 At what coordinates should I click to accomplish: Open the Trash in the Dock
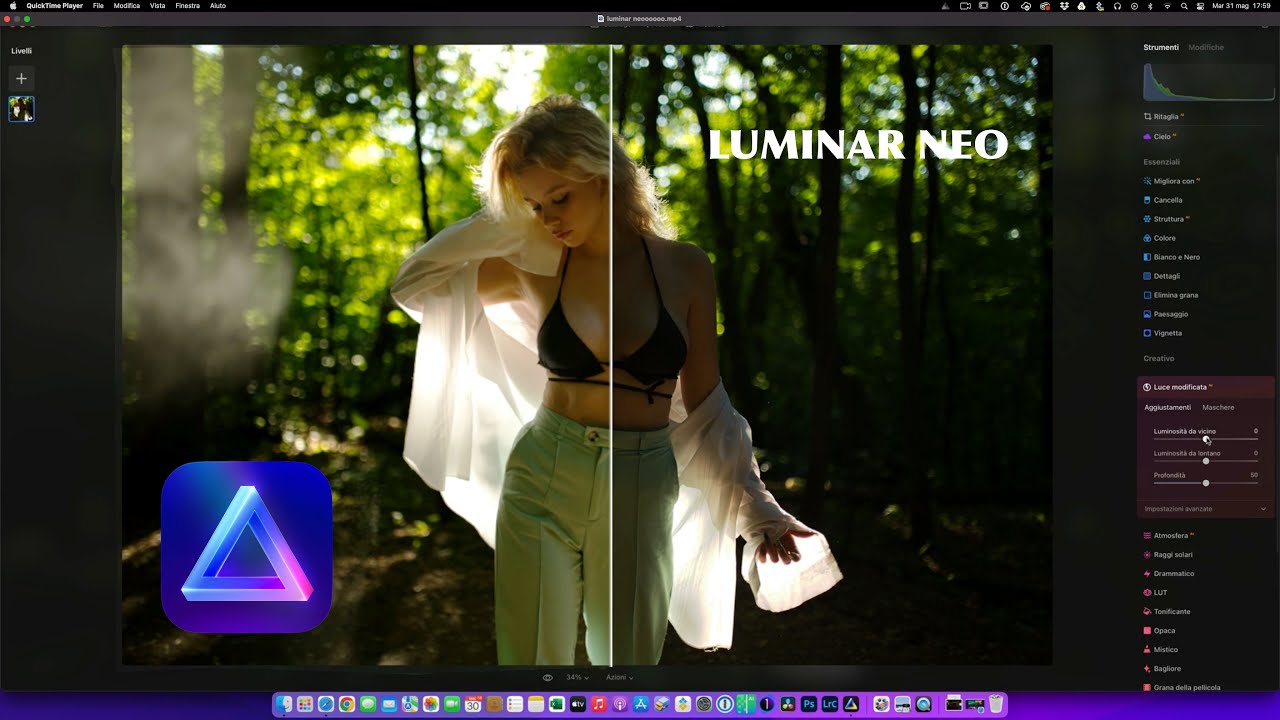click(996, 705)
